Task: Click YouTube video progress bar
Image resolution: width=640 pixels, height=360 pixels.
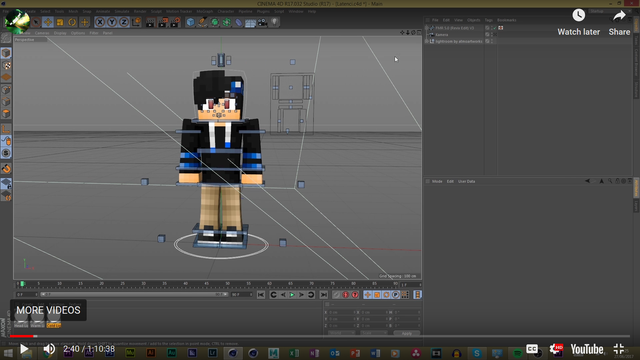Action: coord(320,336)
